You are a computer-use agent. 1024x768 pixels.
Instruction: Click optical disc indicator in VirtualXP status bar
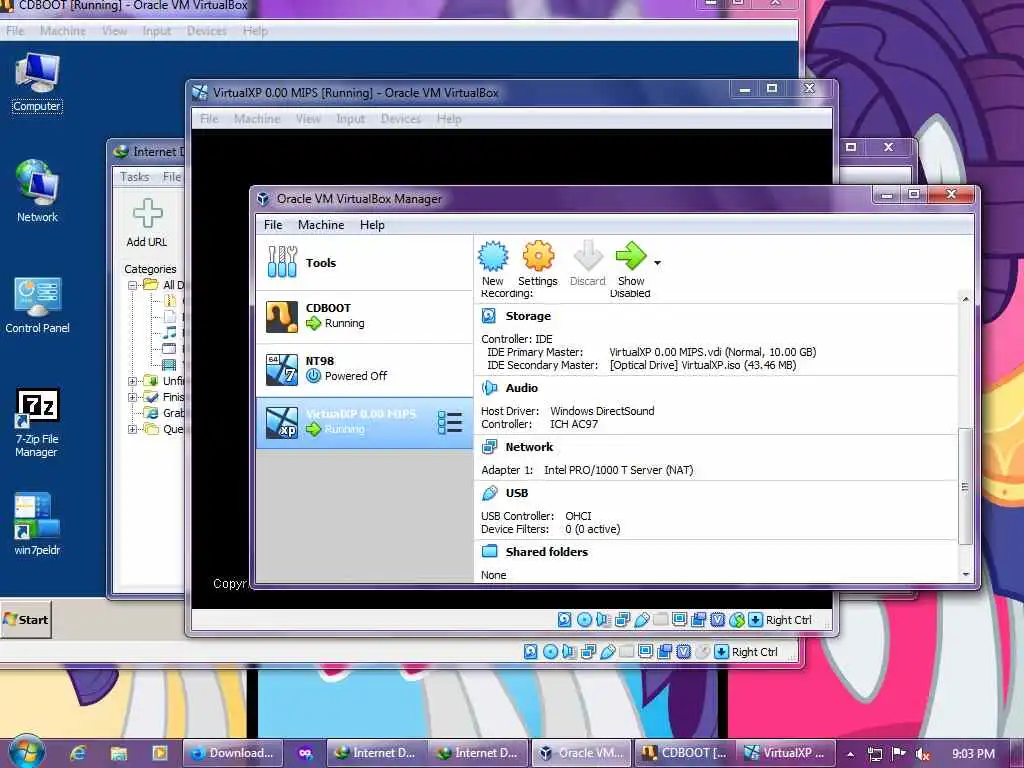click(584, 619)
